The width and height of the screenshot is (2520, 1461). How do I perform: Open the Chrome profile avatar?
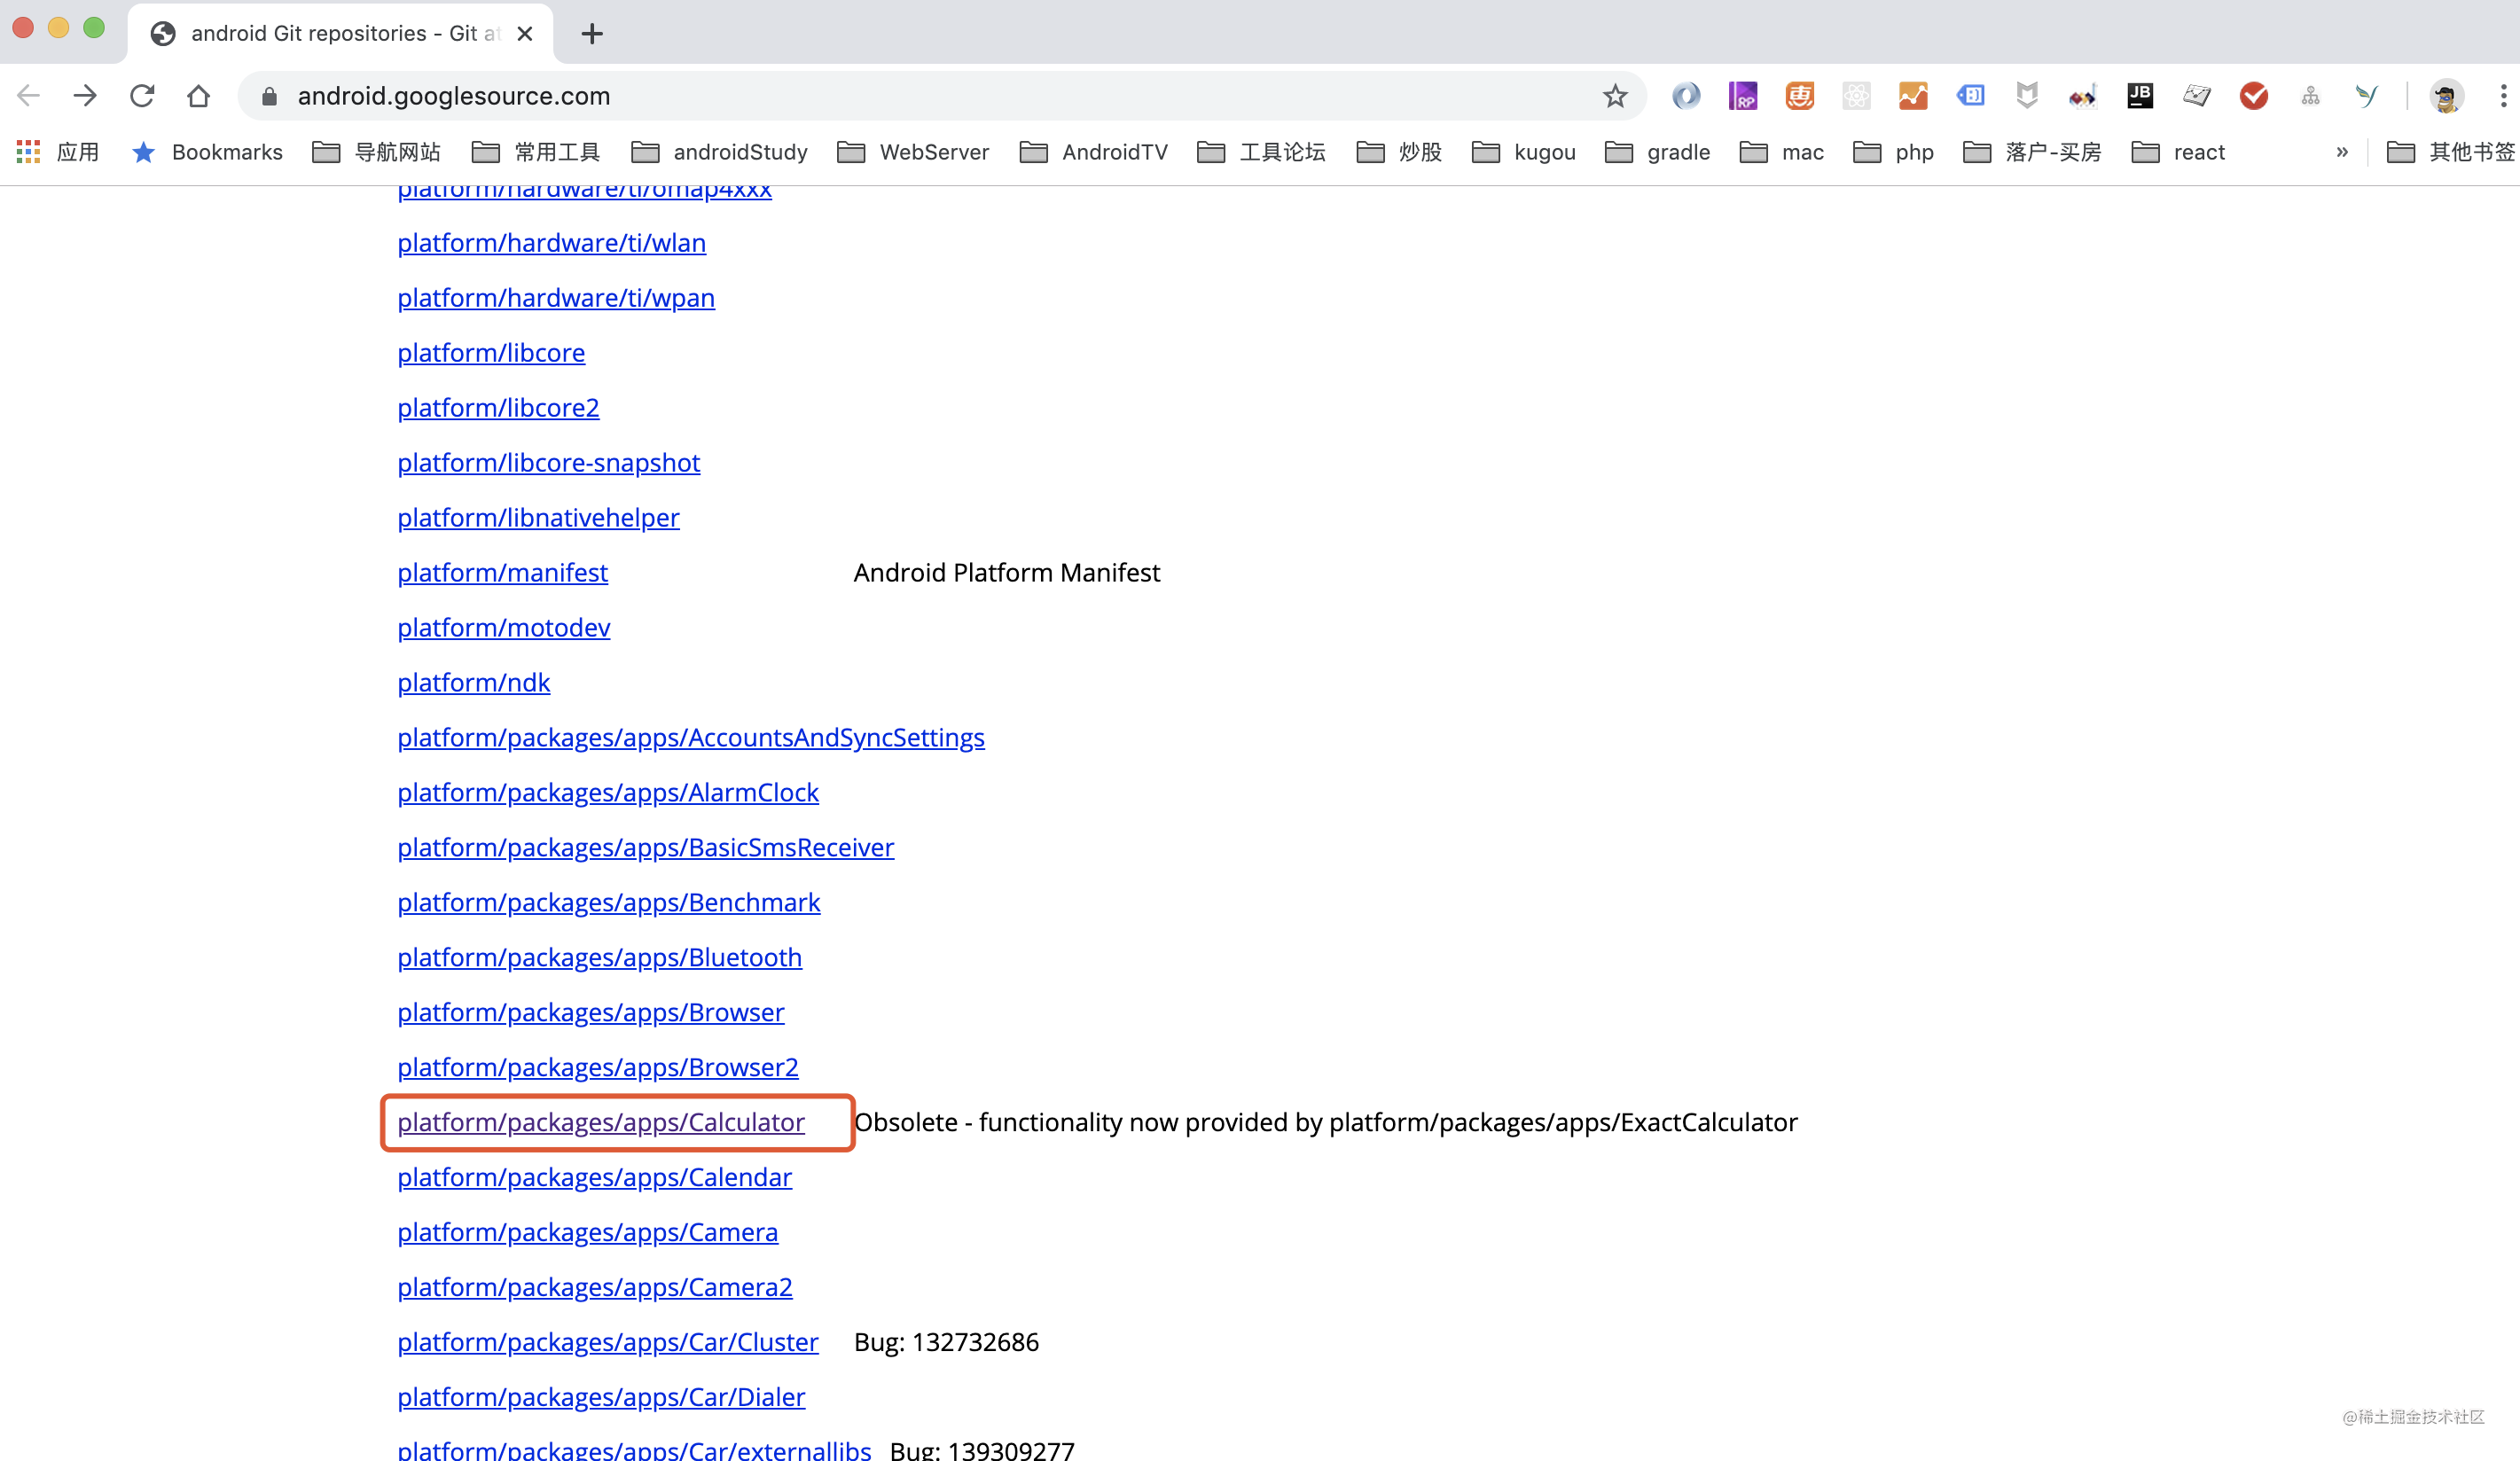pyautogui.click(x=2446, y=96)
